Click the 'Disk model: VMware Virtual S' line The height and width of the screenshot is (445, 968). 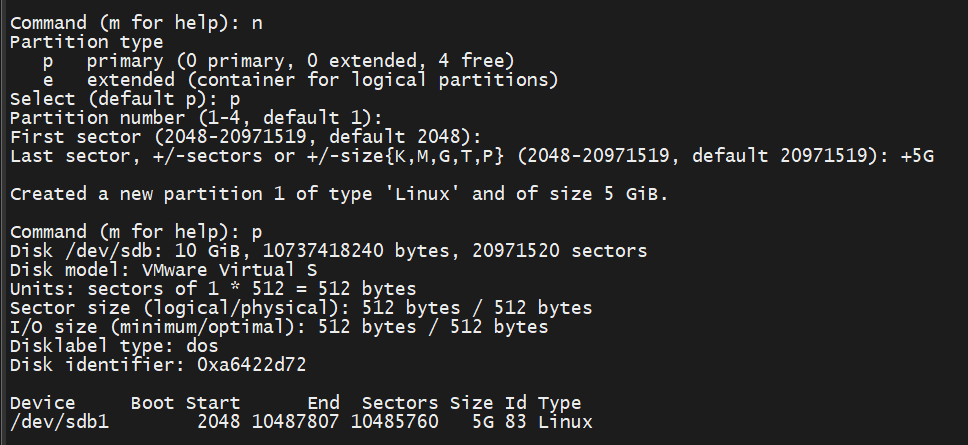pyautogui.click(x=164, y=270)
